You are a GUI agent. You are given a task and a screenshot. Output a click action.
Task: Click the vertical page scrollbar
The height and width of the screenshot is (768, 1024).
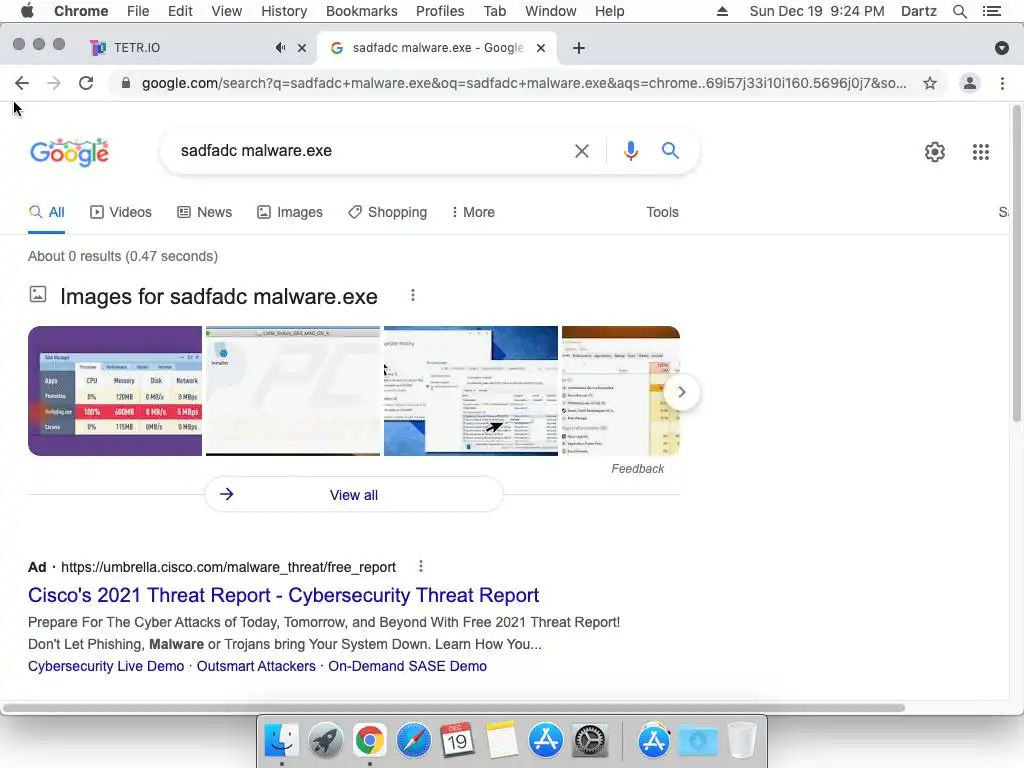click(1016, 263)
